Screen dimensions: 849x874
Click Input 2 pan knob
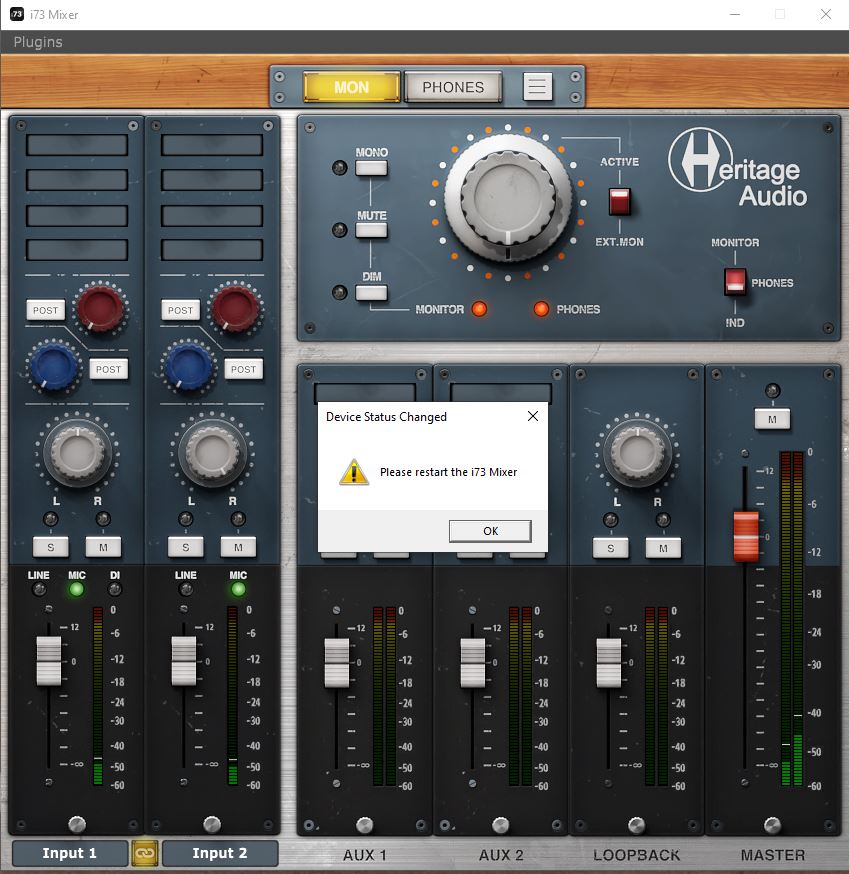(x=212, y=453)
